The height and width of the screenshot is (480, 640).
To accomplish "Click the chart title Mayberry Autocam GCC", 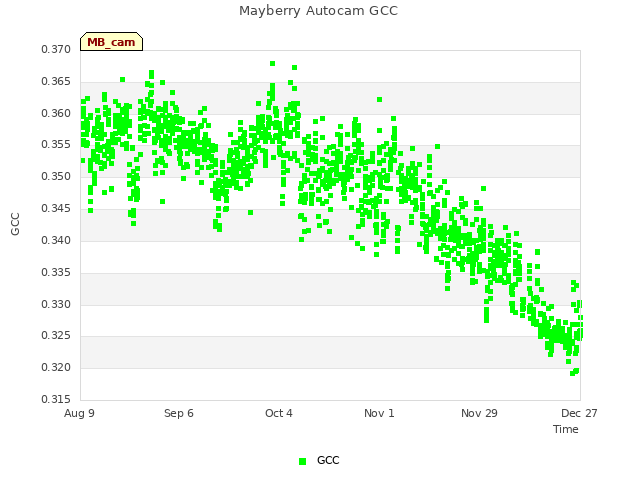I will click(x=318, y=11).
